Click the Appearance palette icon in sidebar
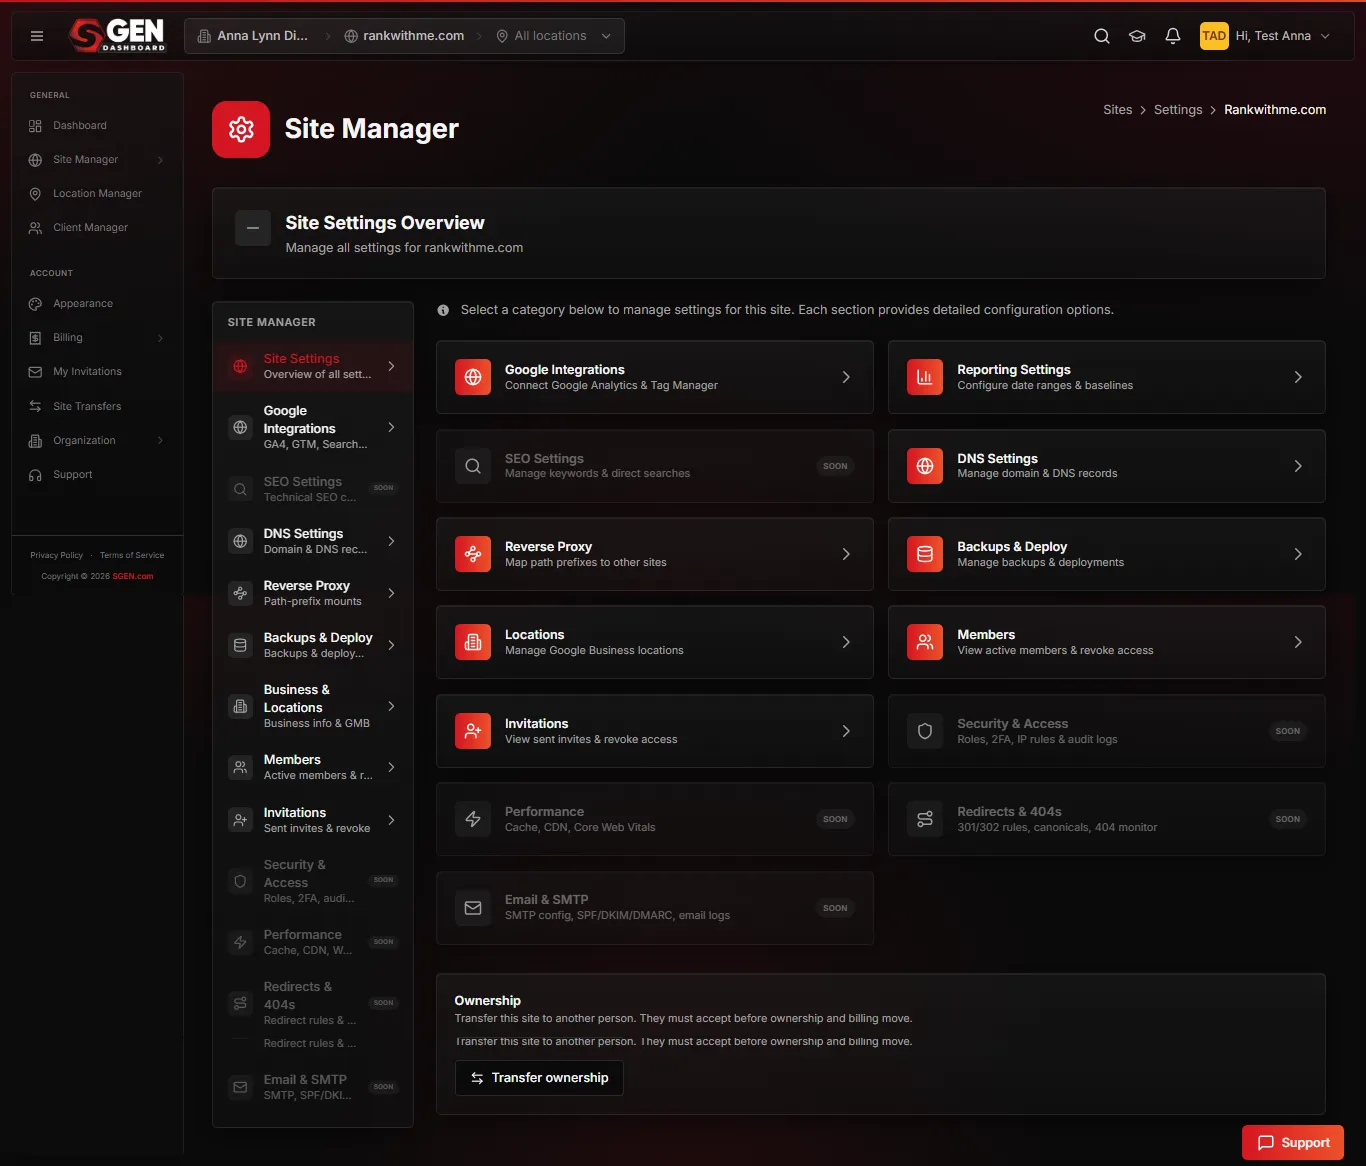Image resolution: width=1366 pixels, height=1166 pixels. [x=35, y=304]
